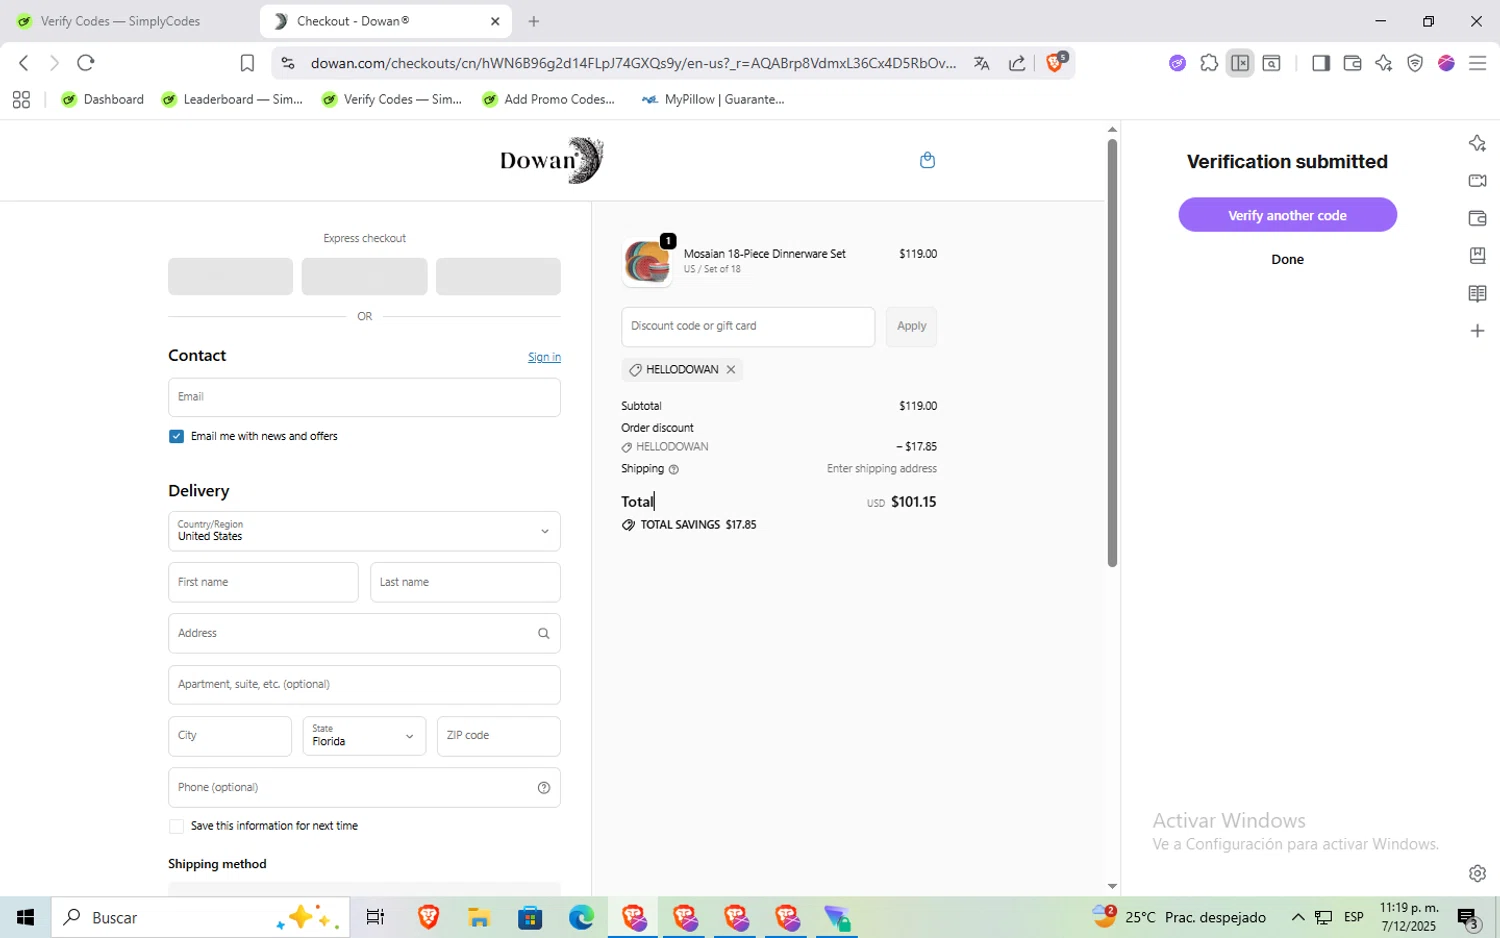The width and height of the screenshot is (1500, 938).
Task: Open browser main menu hamburger icon
Action: point(1478,63)
